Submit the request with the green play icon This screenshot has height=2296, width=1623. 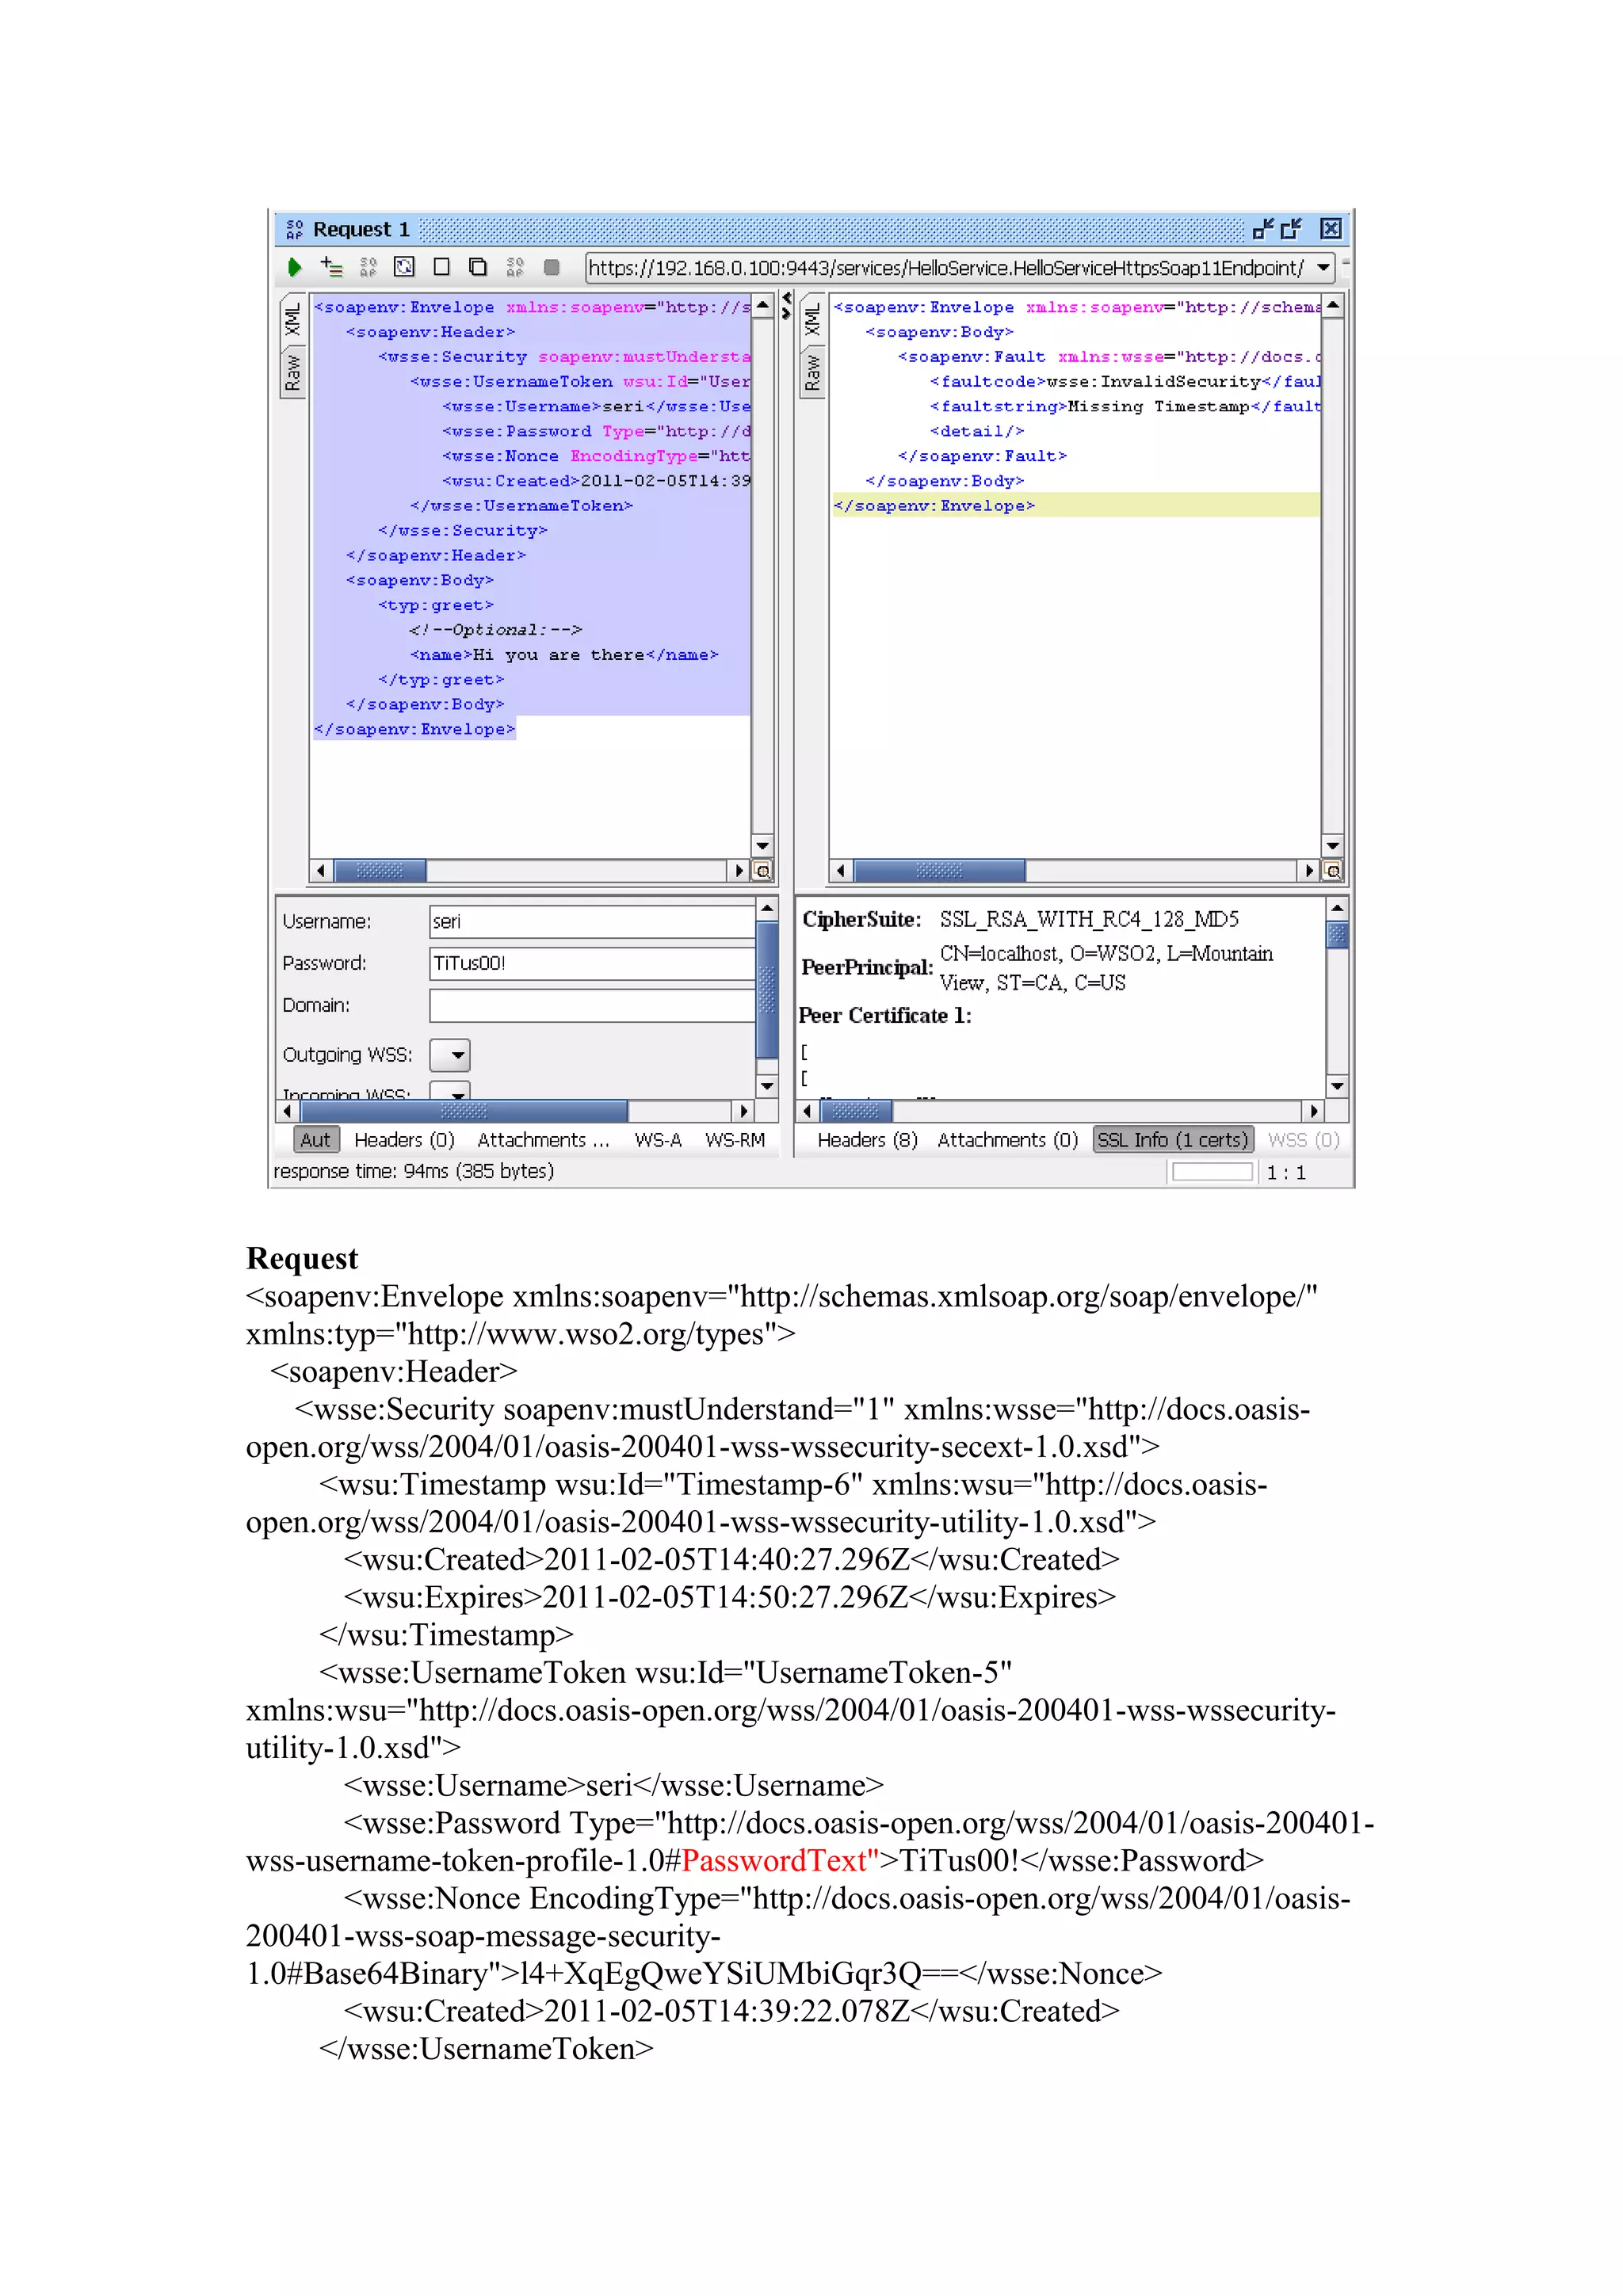click(x=294, y=267)
